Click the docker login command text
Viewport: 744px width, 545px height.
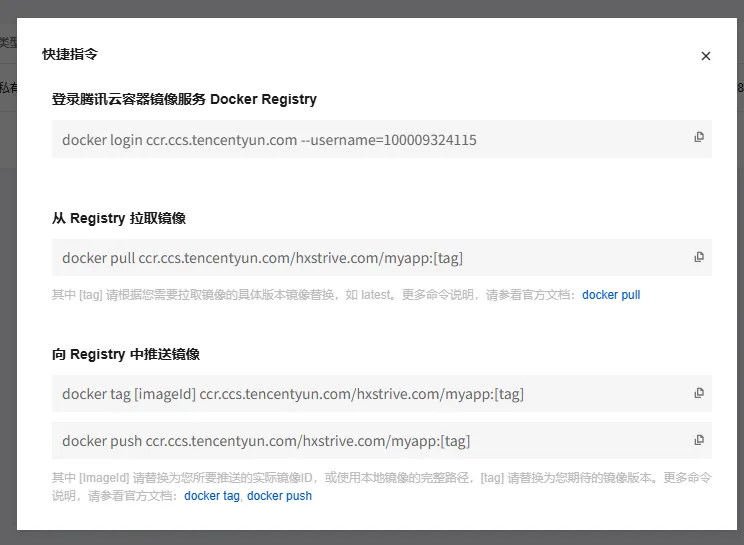269,140
